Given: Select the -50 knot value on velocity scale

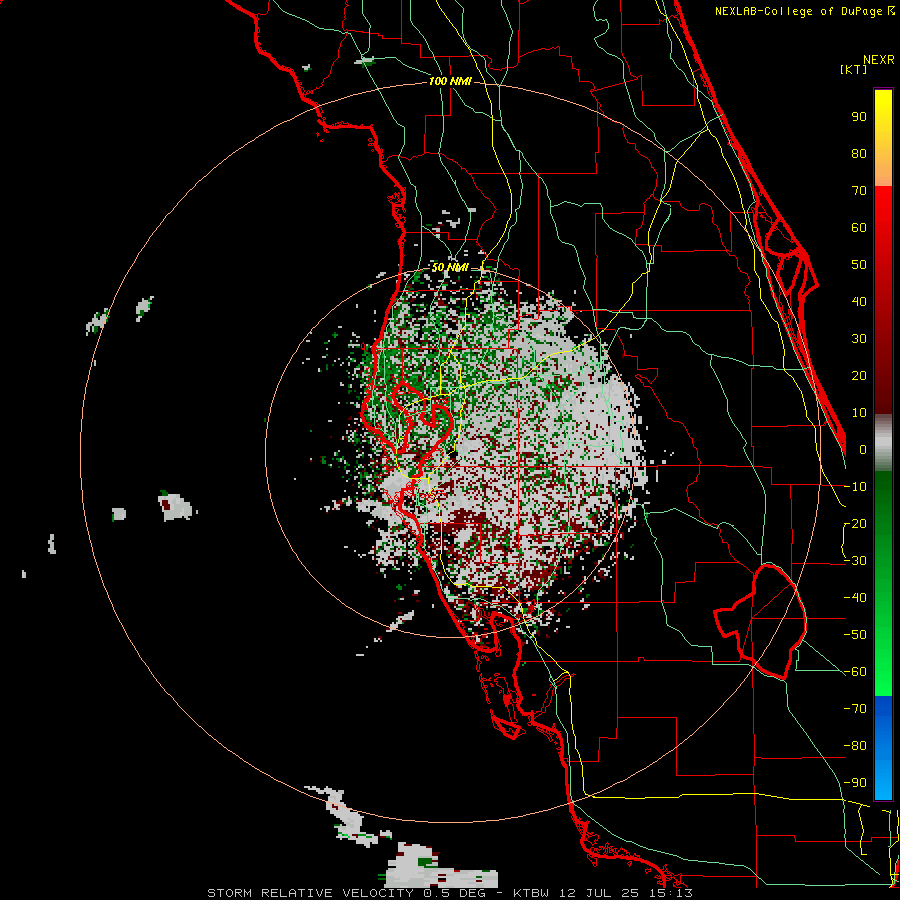Looking at the screenshot, I should tap(855, 635).
